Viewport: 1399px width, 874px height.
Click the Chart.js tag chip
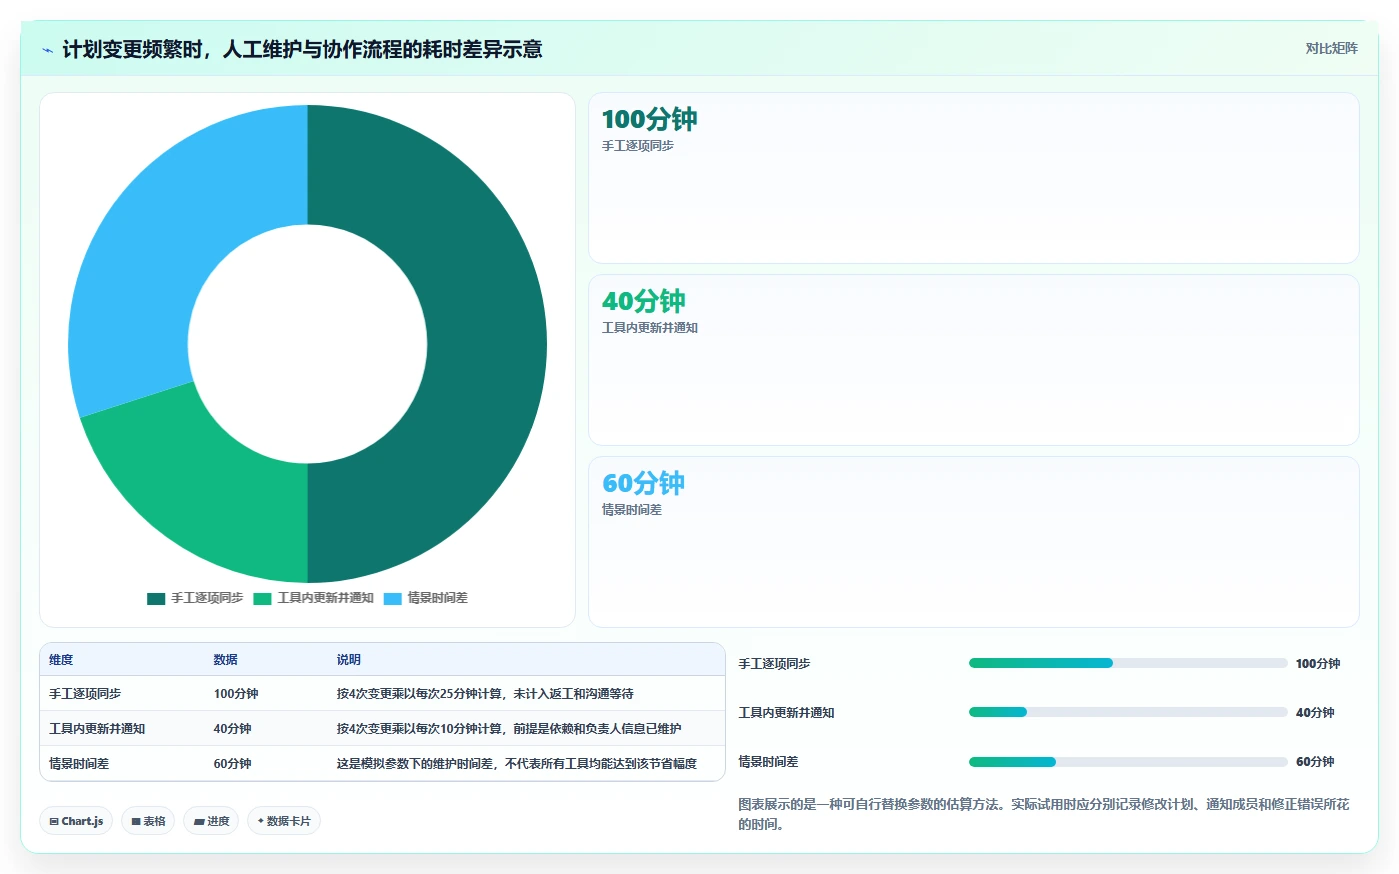pos(76,821)
